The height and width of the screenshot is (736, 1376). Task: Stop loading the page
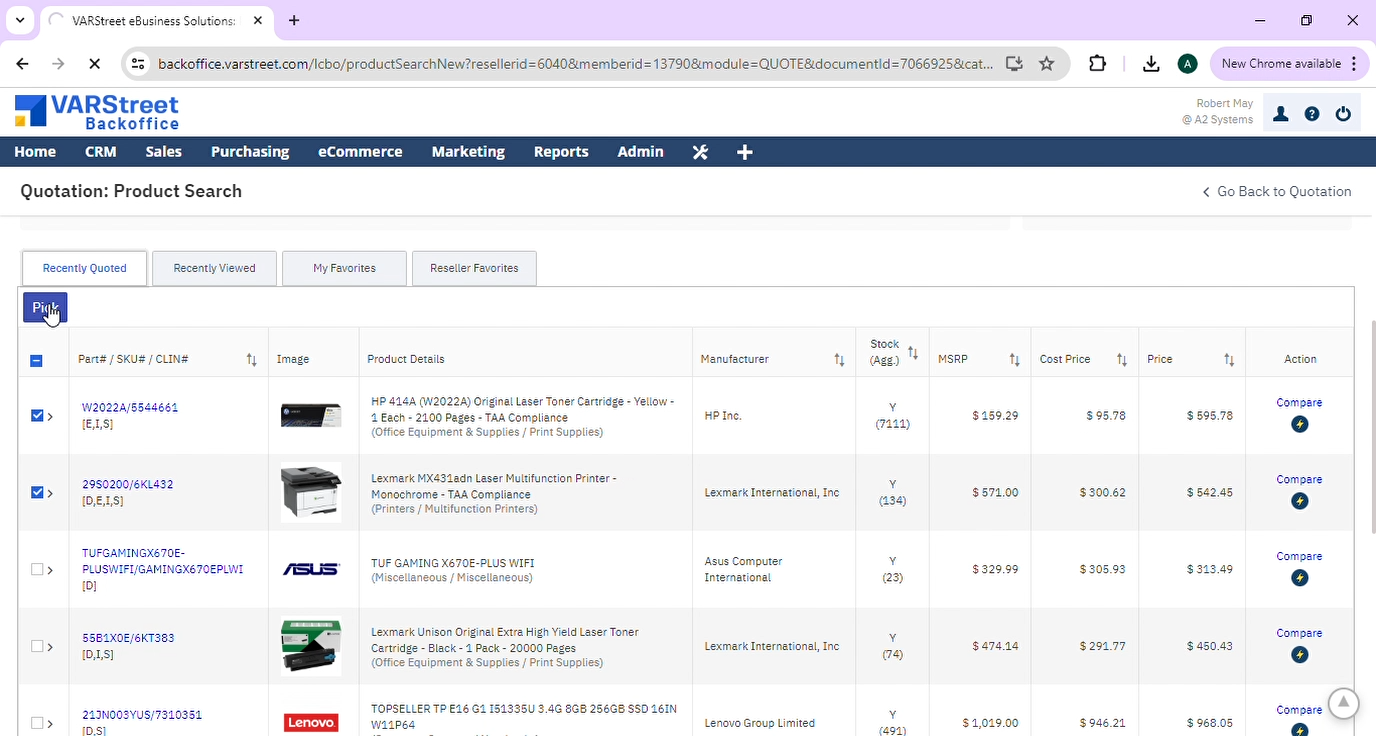coord(94,63)
